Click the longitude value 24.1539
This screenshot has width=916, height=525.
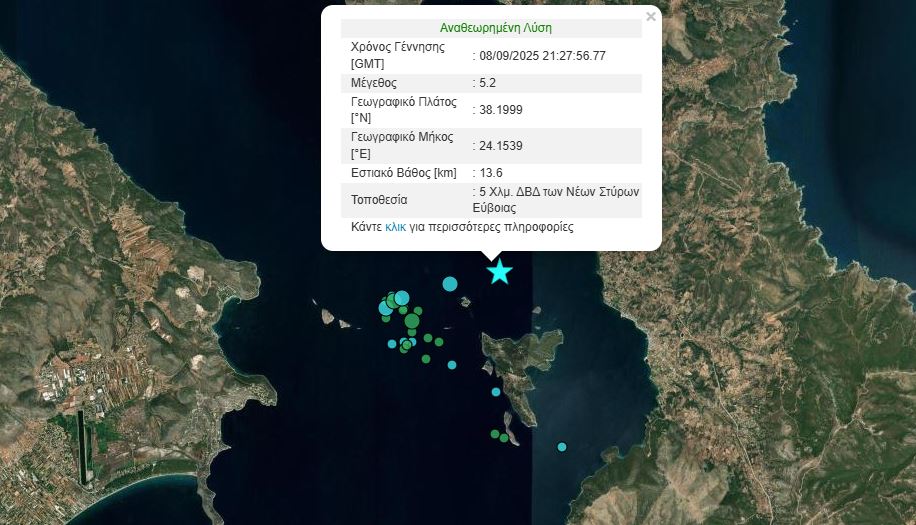point(501,145)
